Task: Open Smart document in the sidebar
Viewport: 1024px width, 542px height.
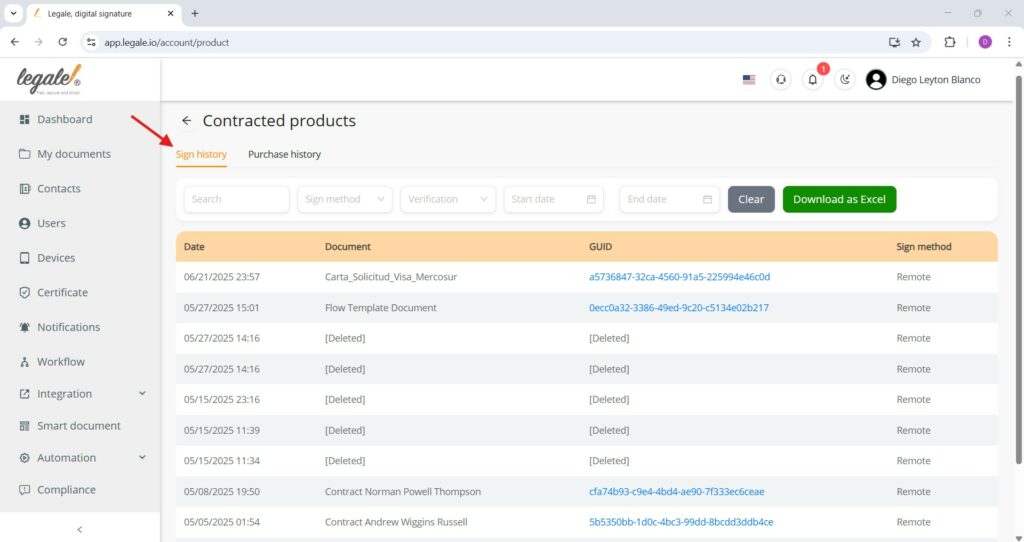Action: 69,426
